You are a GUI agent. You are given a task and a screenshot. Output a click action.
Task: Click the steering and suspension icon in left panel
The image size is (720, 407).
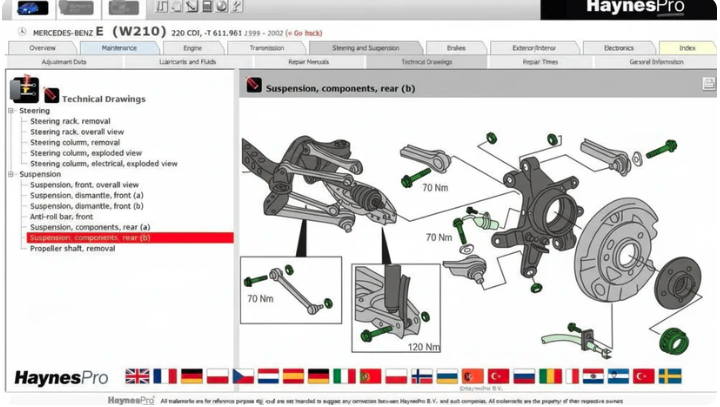24,89
